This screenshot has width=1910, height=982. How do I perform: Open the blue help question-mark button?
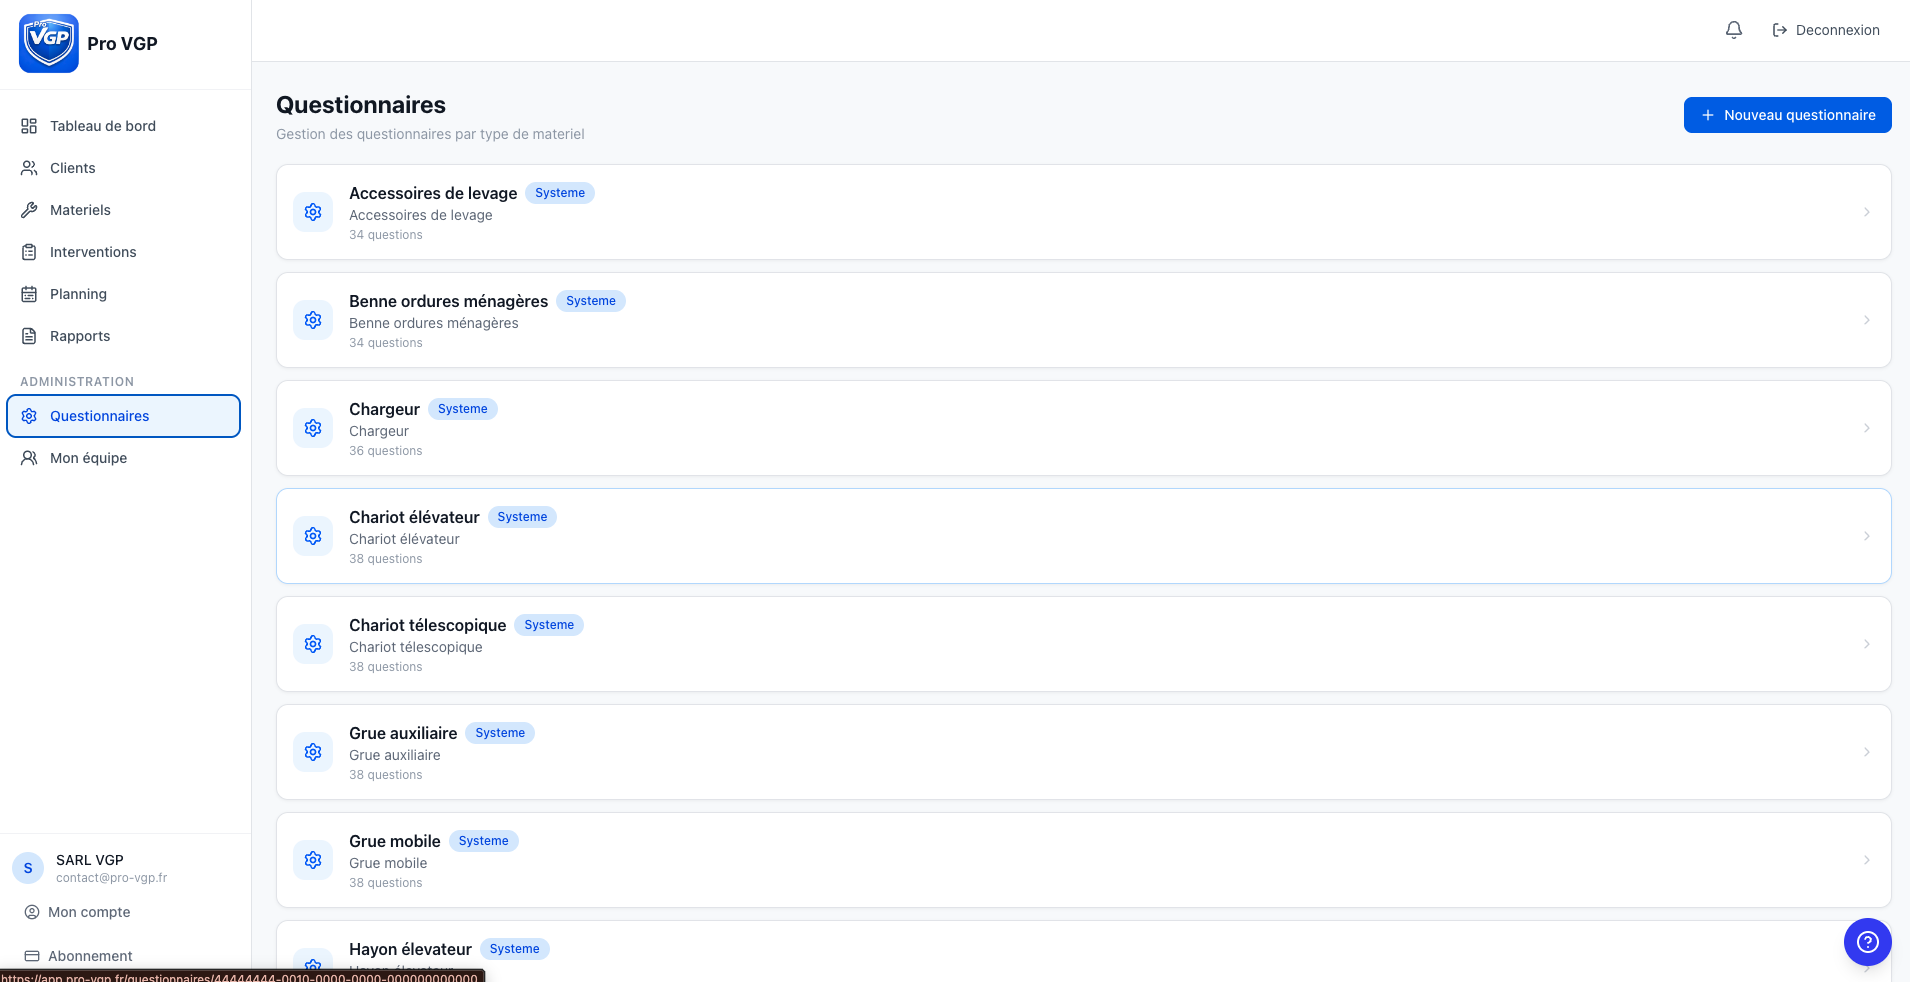[1867, 942]
